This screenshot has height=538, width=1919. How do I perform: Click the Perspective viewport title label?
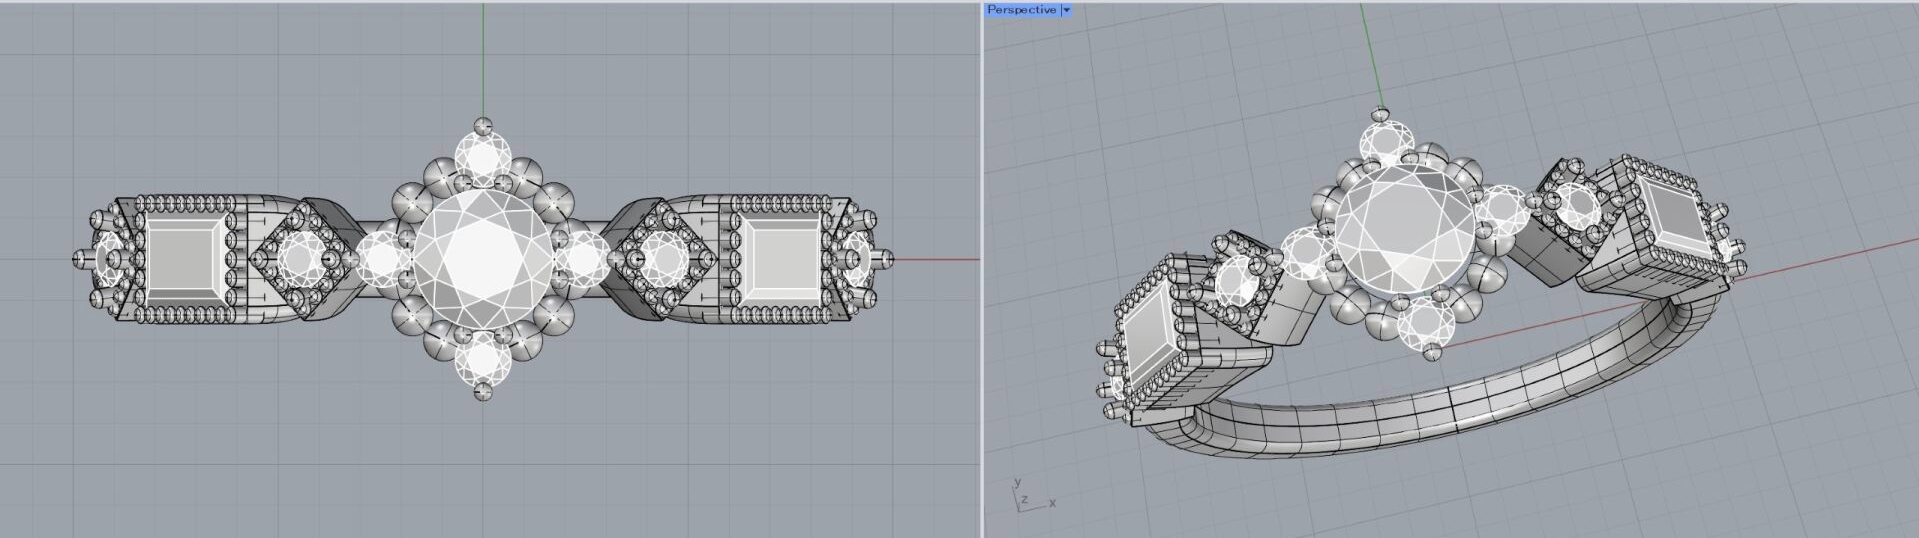pos(1021,9)
